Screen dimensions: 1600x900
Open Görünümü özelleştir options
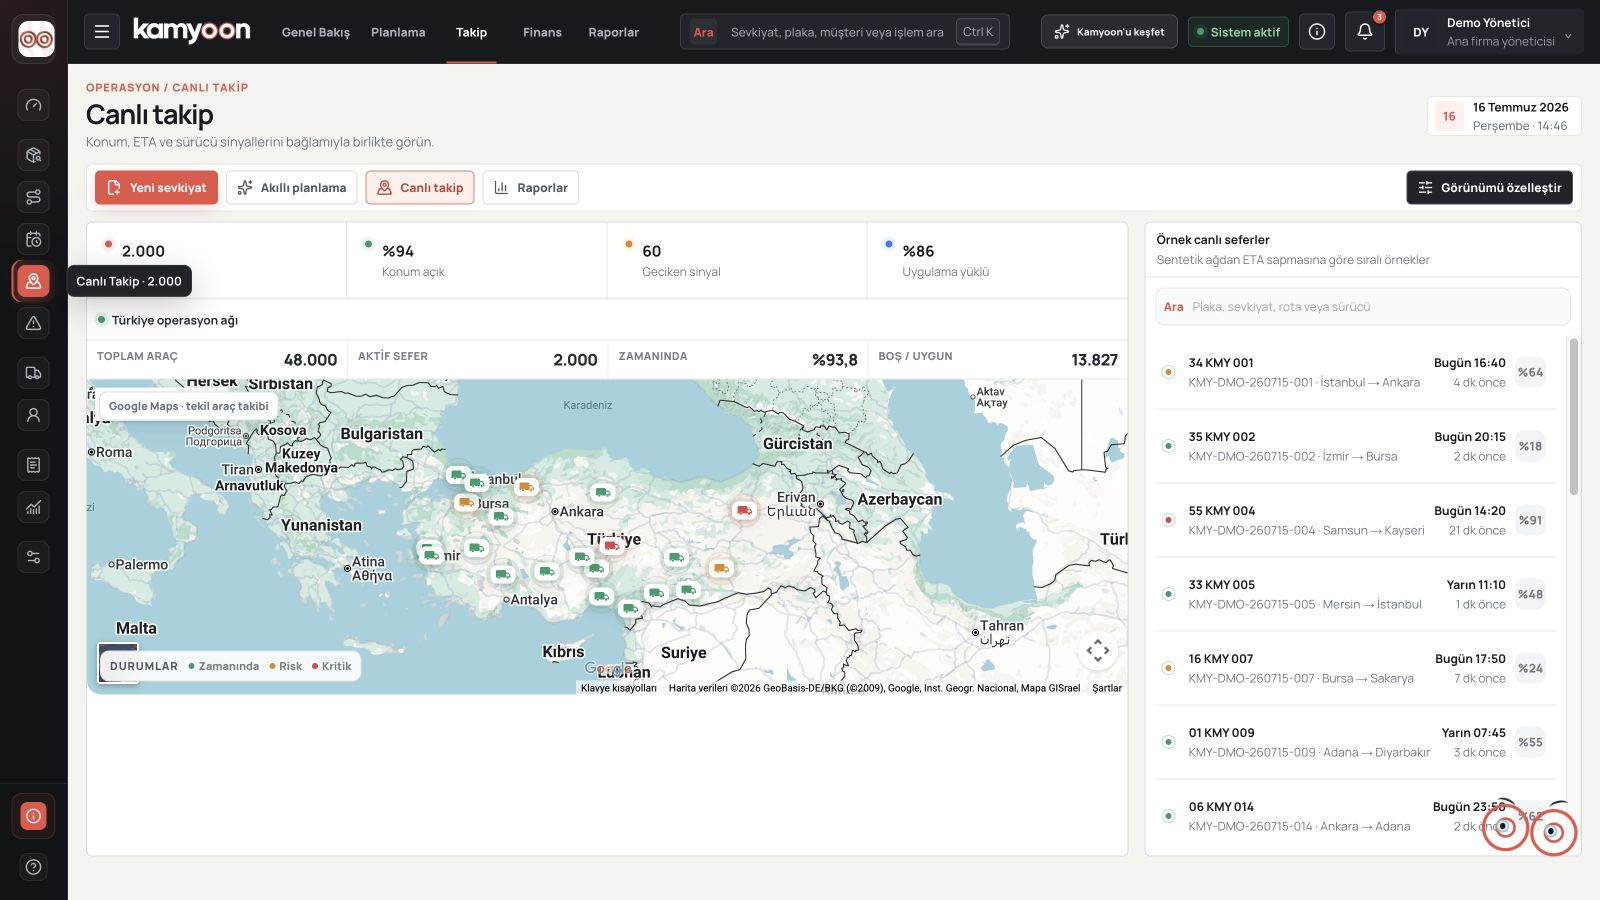pyautogui.click(x=1489, y=187)
